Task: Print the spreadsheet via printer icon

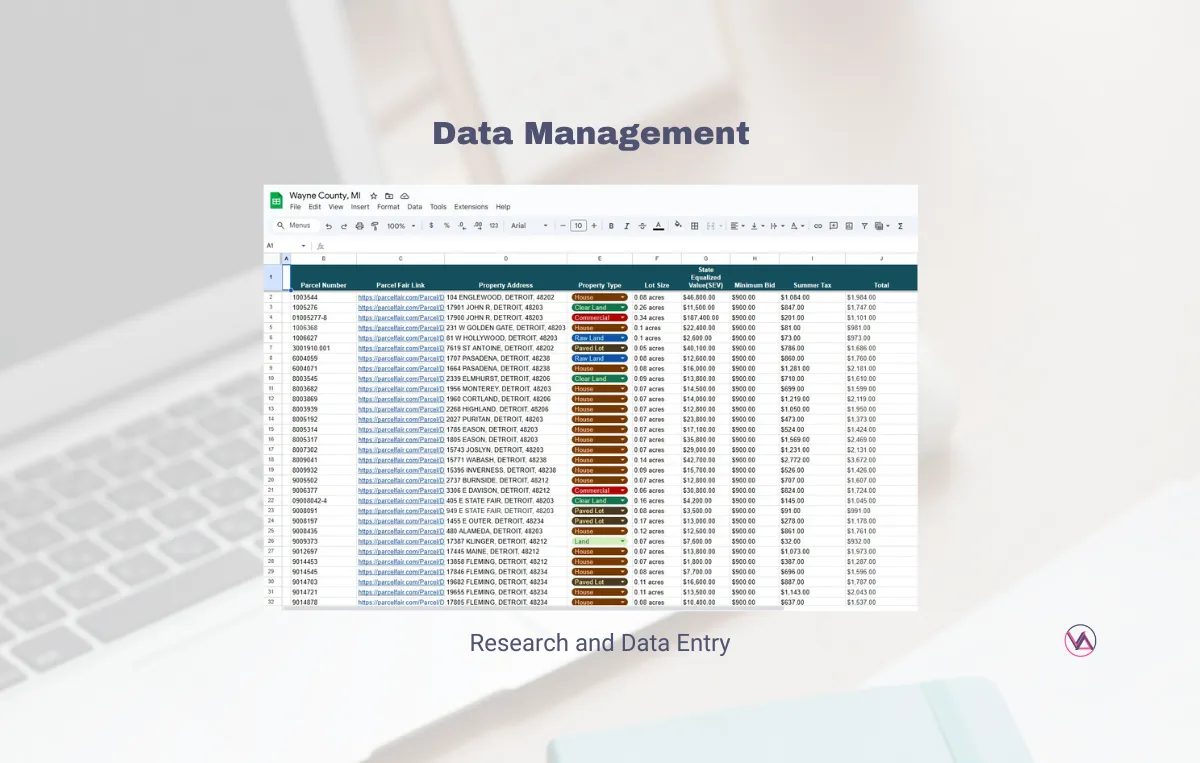Action: pyautogui.click(x=360, y=226)
